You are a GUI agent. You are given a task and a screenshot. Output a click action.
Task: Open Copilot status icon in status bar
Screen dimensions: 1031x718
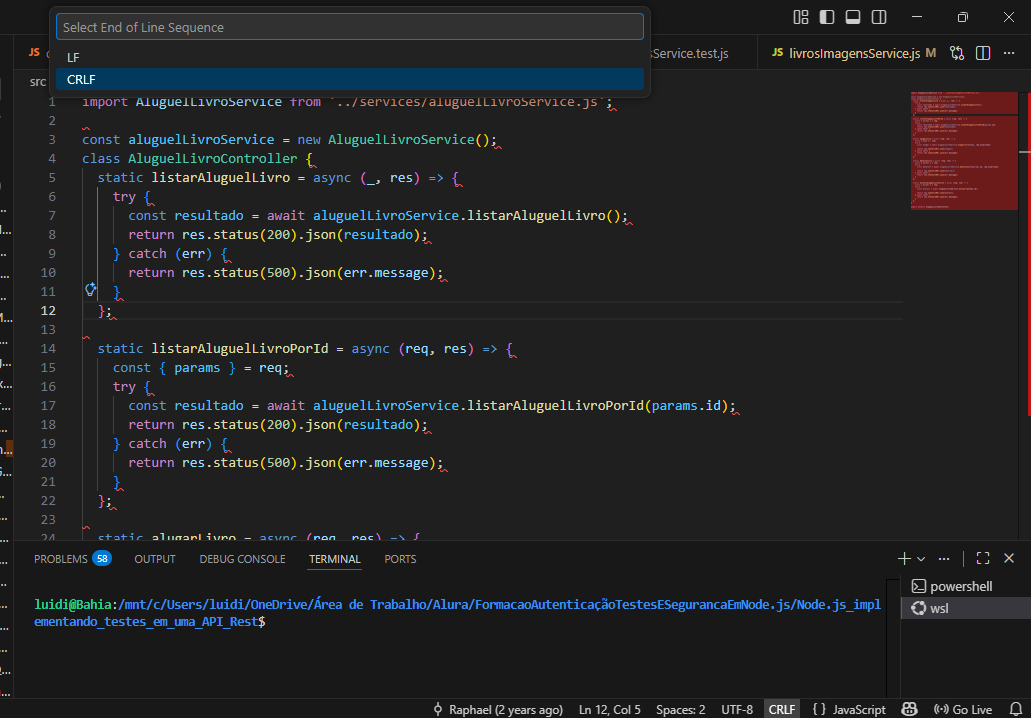(x=909, y=709)
